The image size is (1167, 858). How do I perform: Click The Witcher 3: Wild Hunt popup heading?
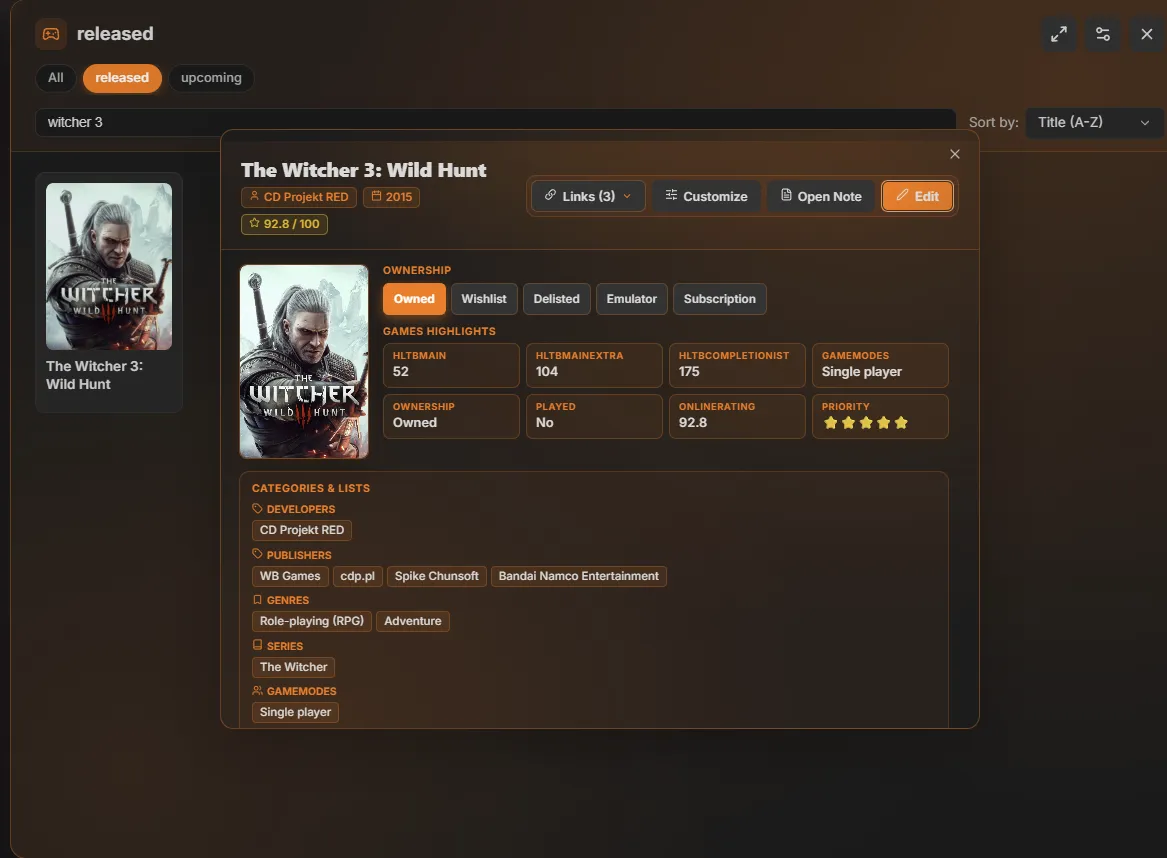coord(364,170)
